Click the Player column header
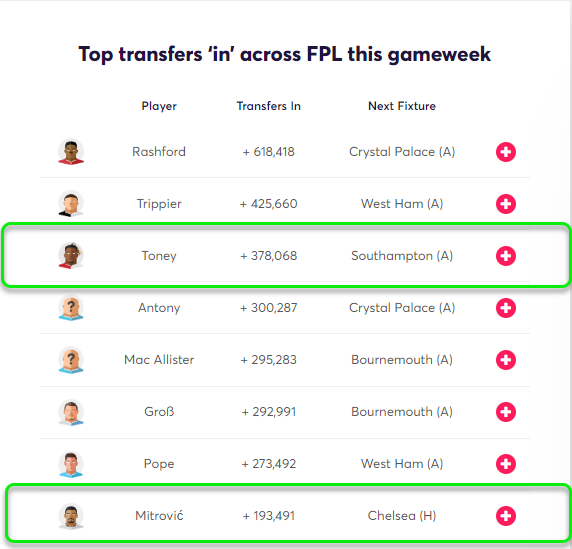The image size is (572, 549). tap(159, 106)
